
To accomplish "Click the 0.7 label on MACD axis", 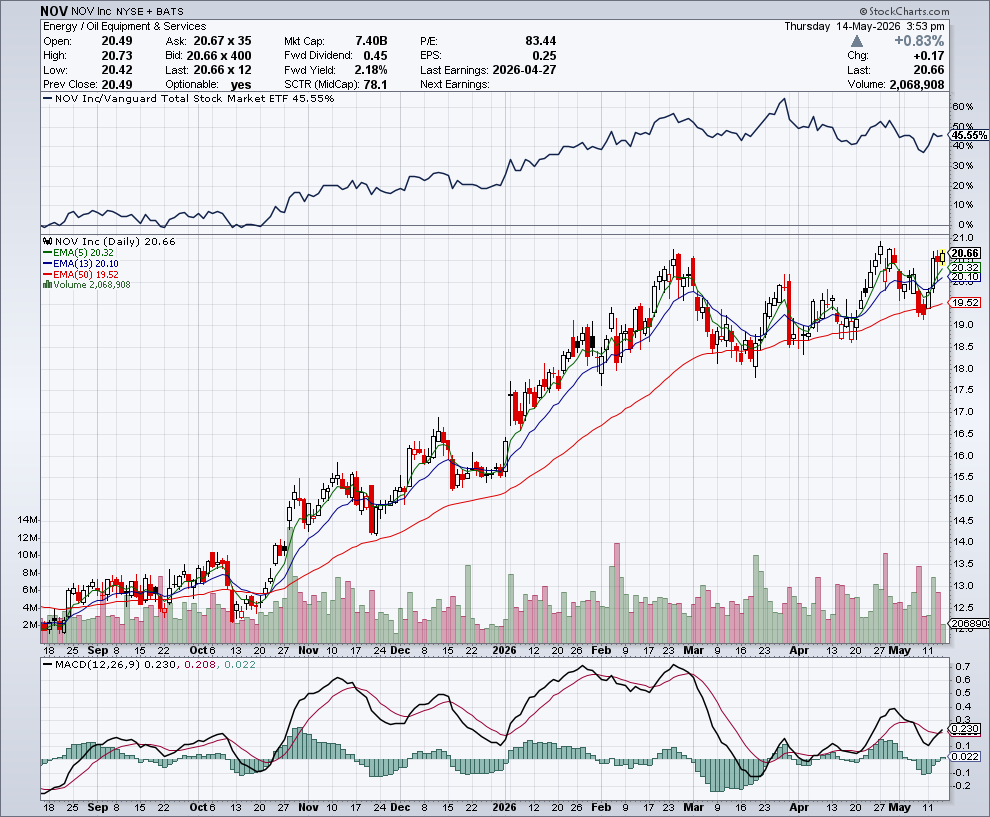I will coord(963,666).
